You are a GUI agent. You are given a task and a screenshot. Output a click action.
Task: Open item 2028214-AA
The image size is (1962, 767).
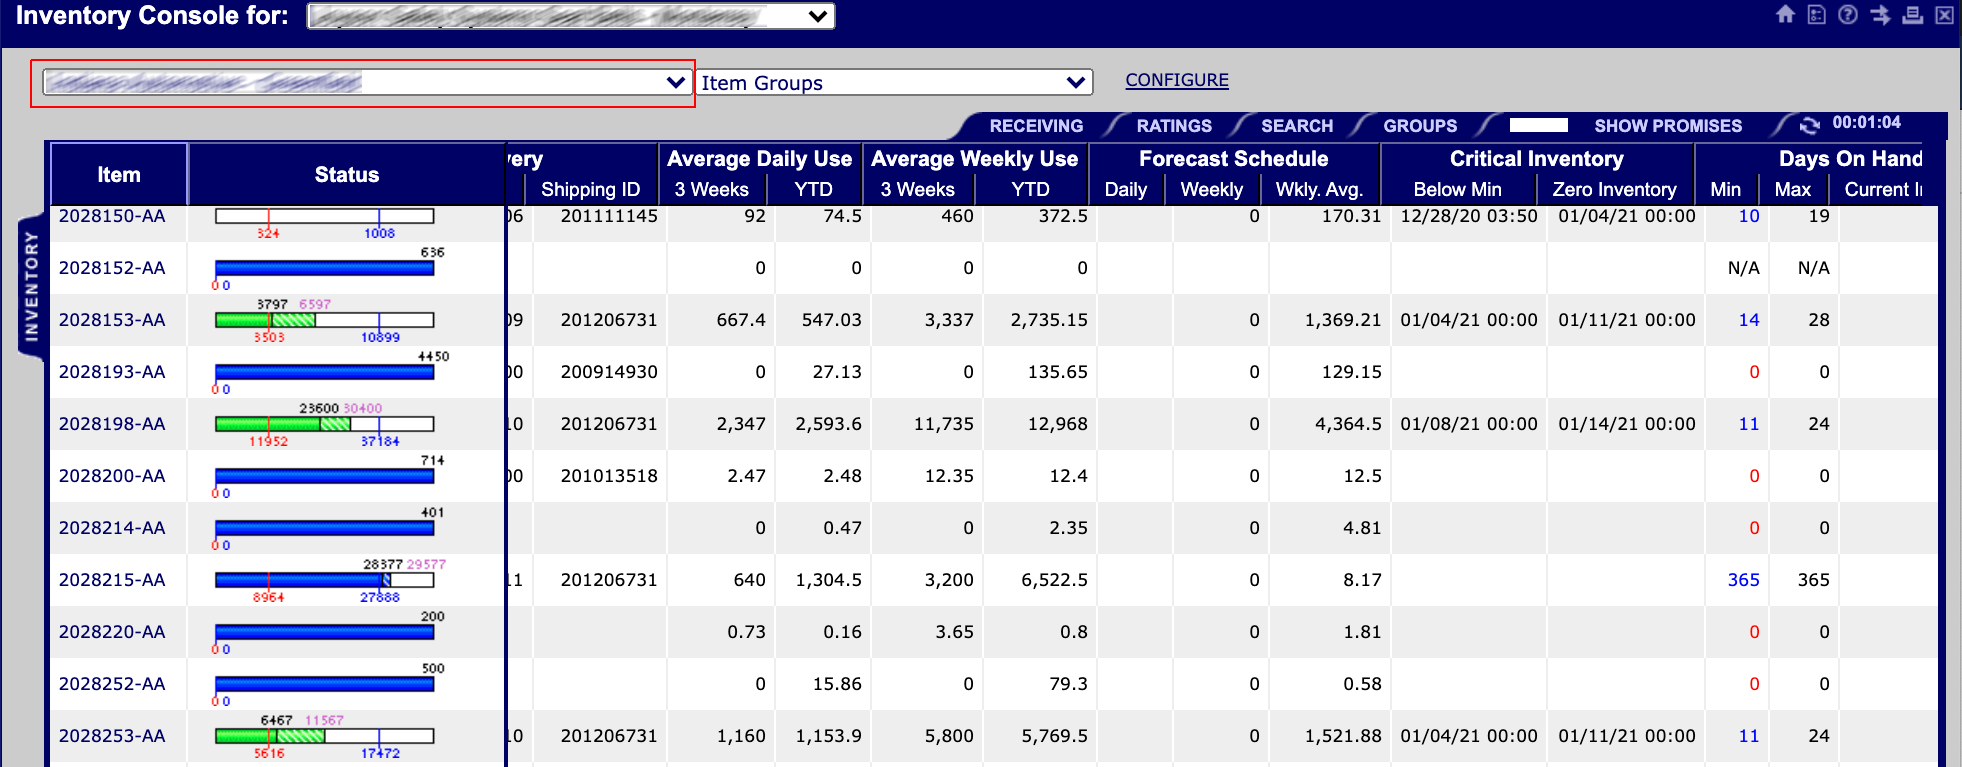(112, 528)
